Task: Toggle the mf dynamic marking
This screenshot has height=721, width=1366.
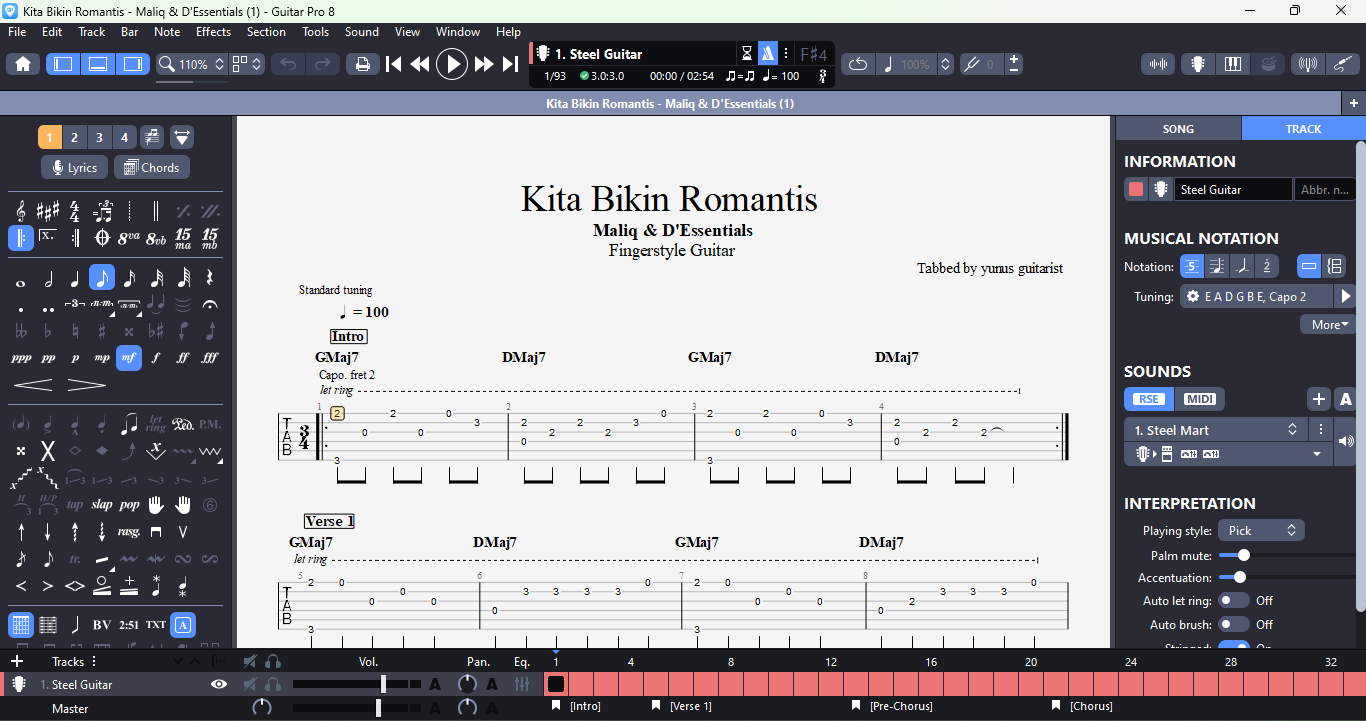Action: pos(129,358)
